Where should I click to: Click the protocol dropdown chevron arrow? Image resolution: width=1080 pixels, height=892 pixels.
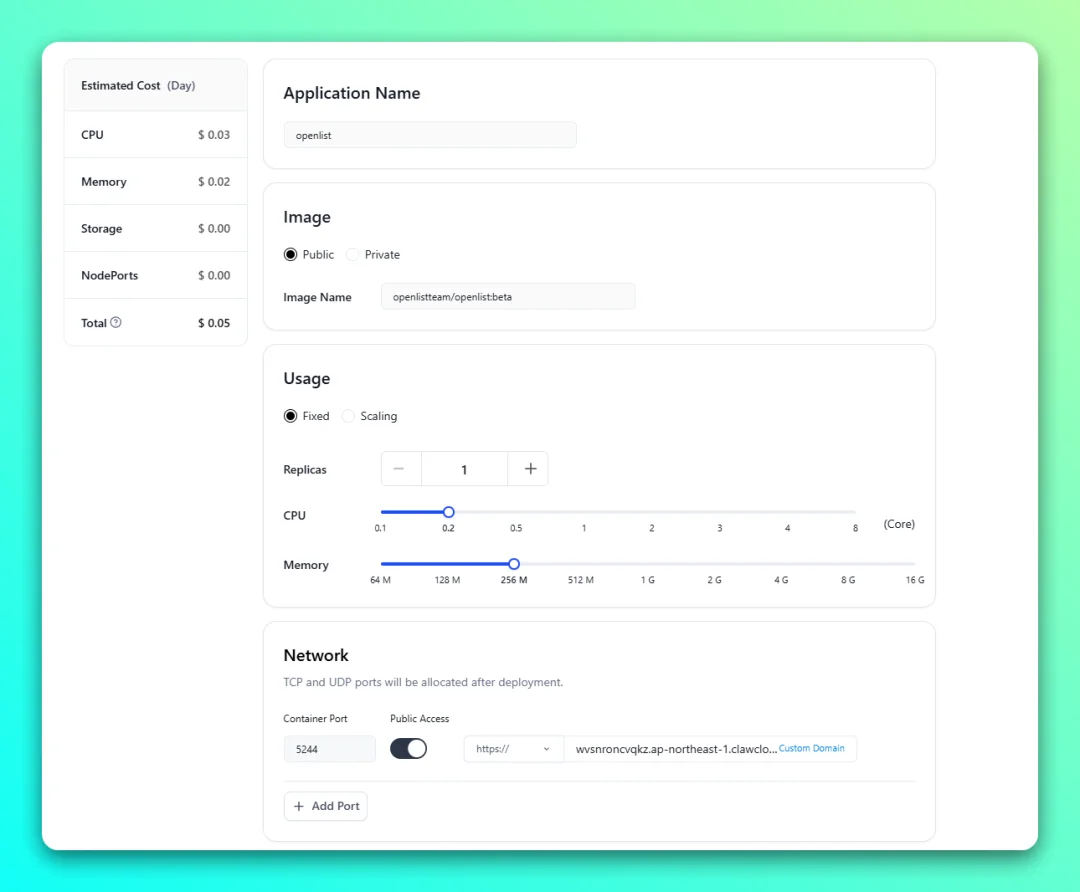point(546,749)
